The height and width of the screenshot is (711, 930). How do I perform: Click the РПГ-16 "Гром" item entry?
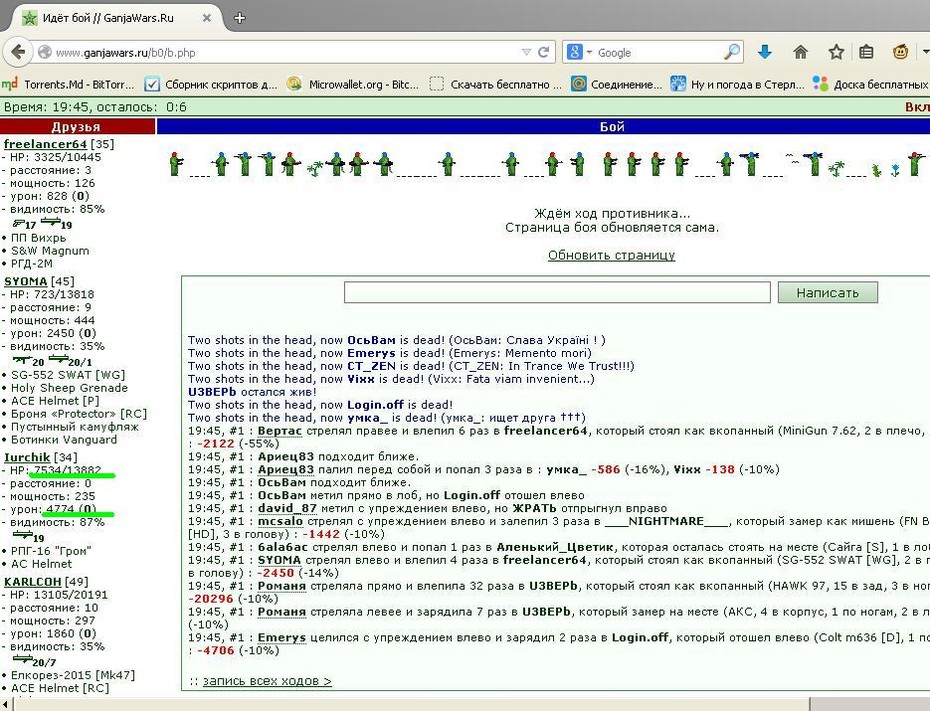[51, 551]
